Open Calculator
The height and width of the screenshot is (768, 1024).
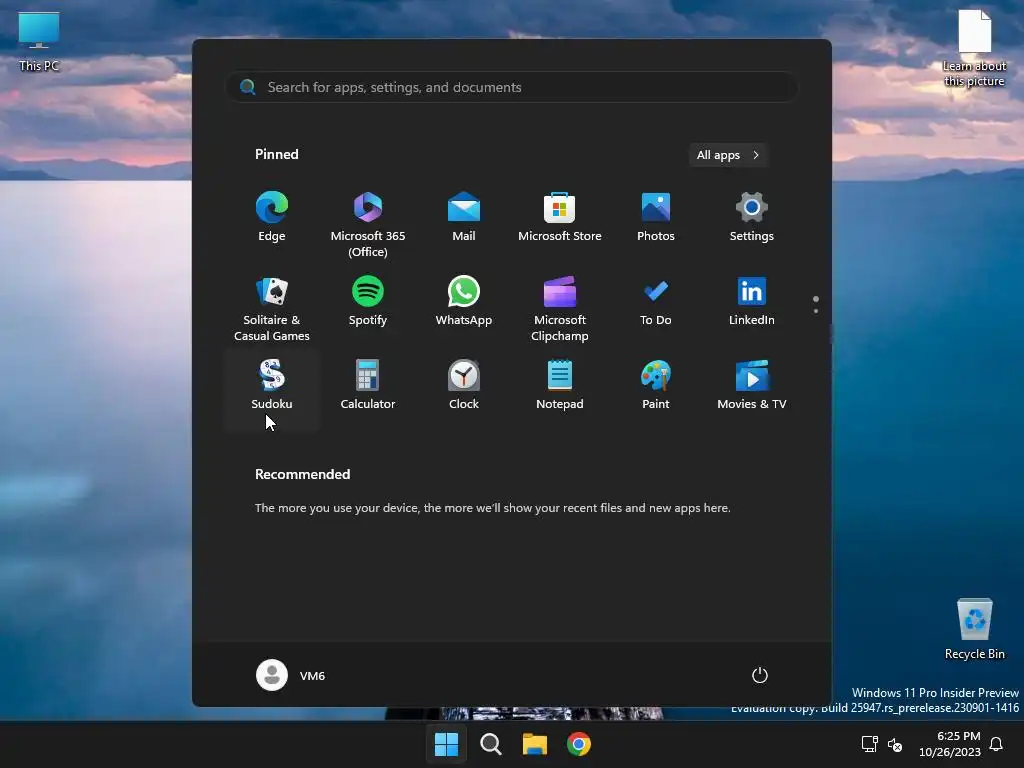(368, 386)
